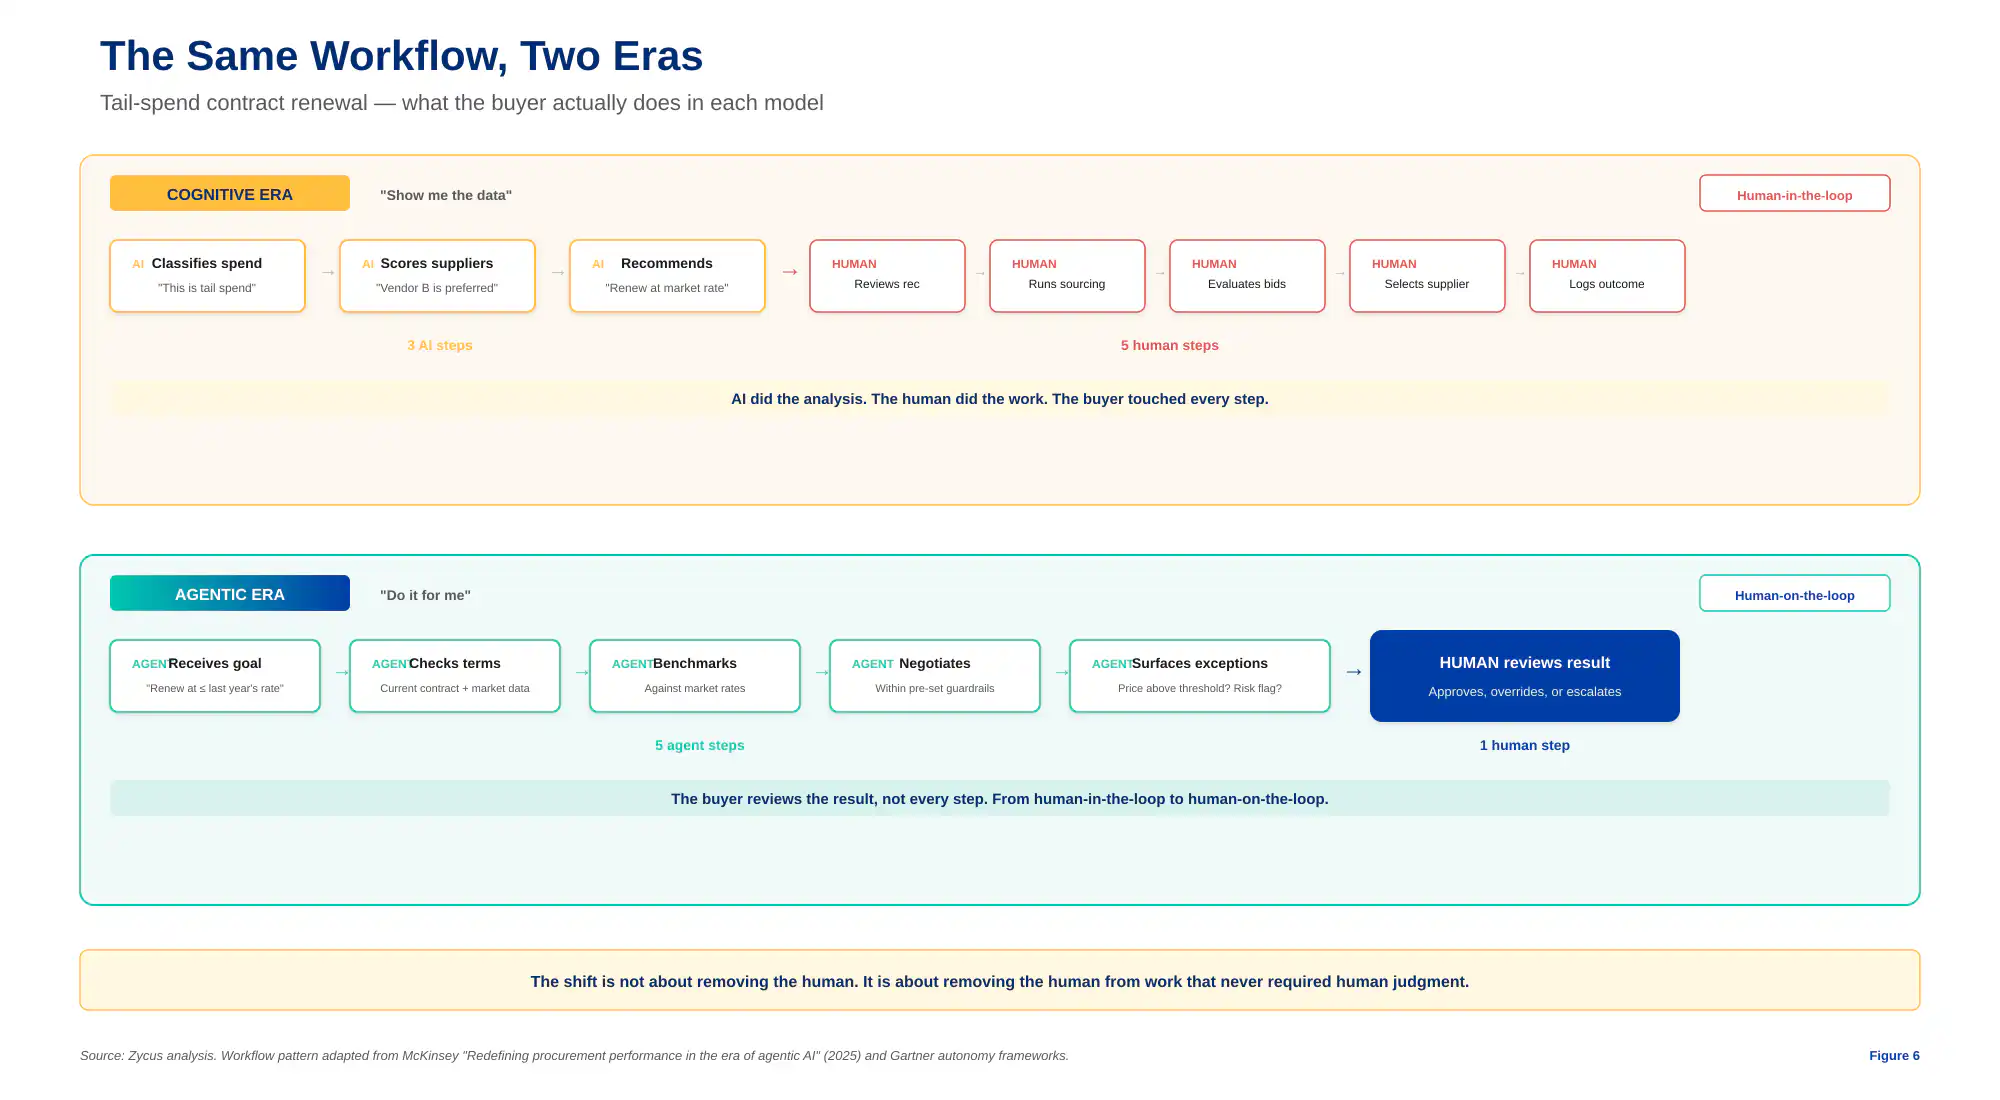Click the HUMAN Selects supplier box
The width and height of the screenshot is (2000, 1100).
1427,276
